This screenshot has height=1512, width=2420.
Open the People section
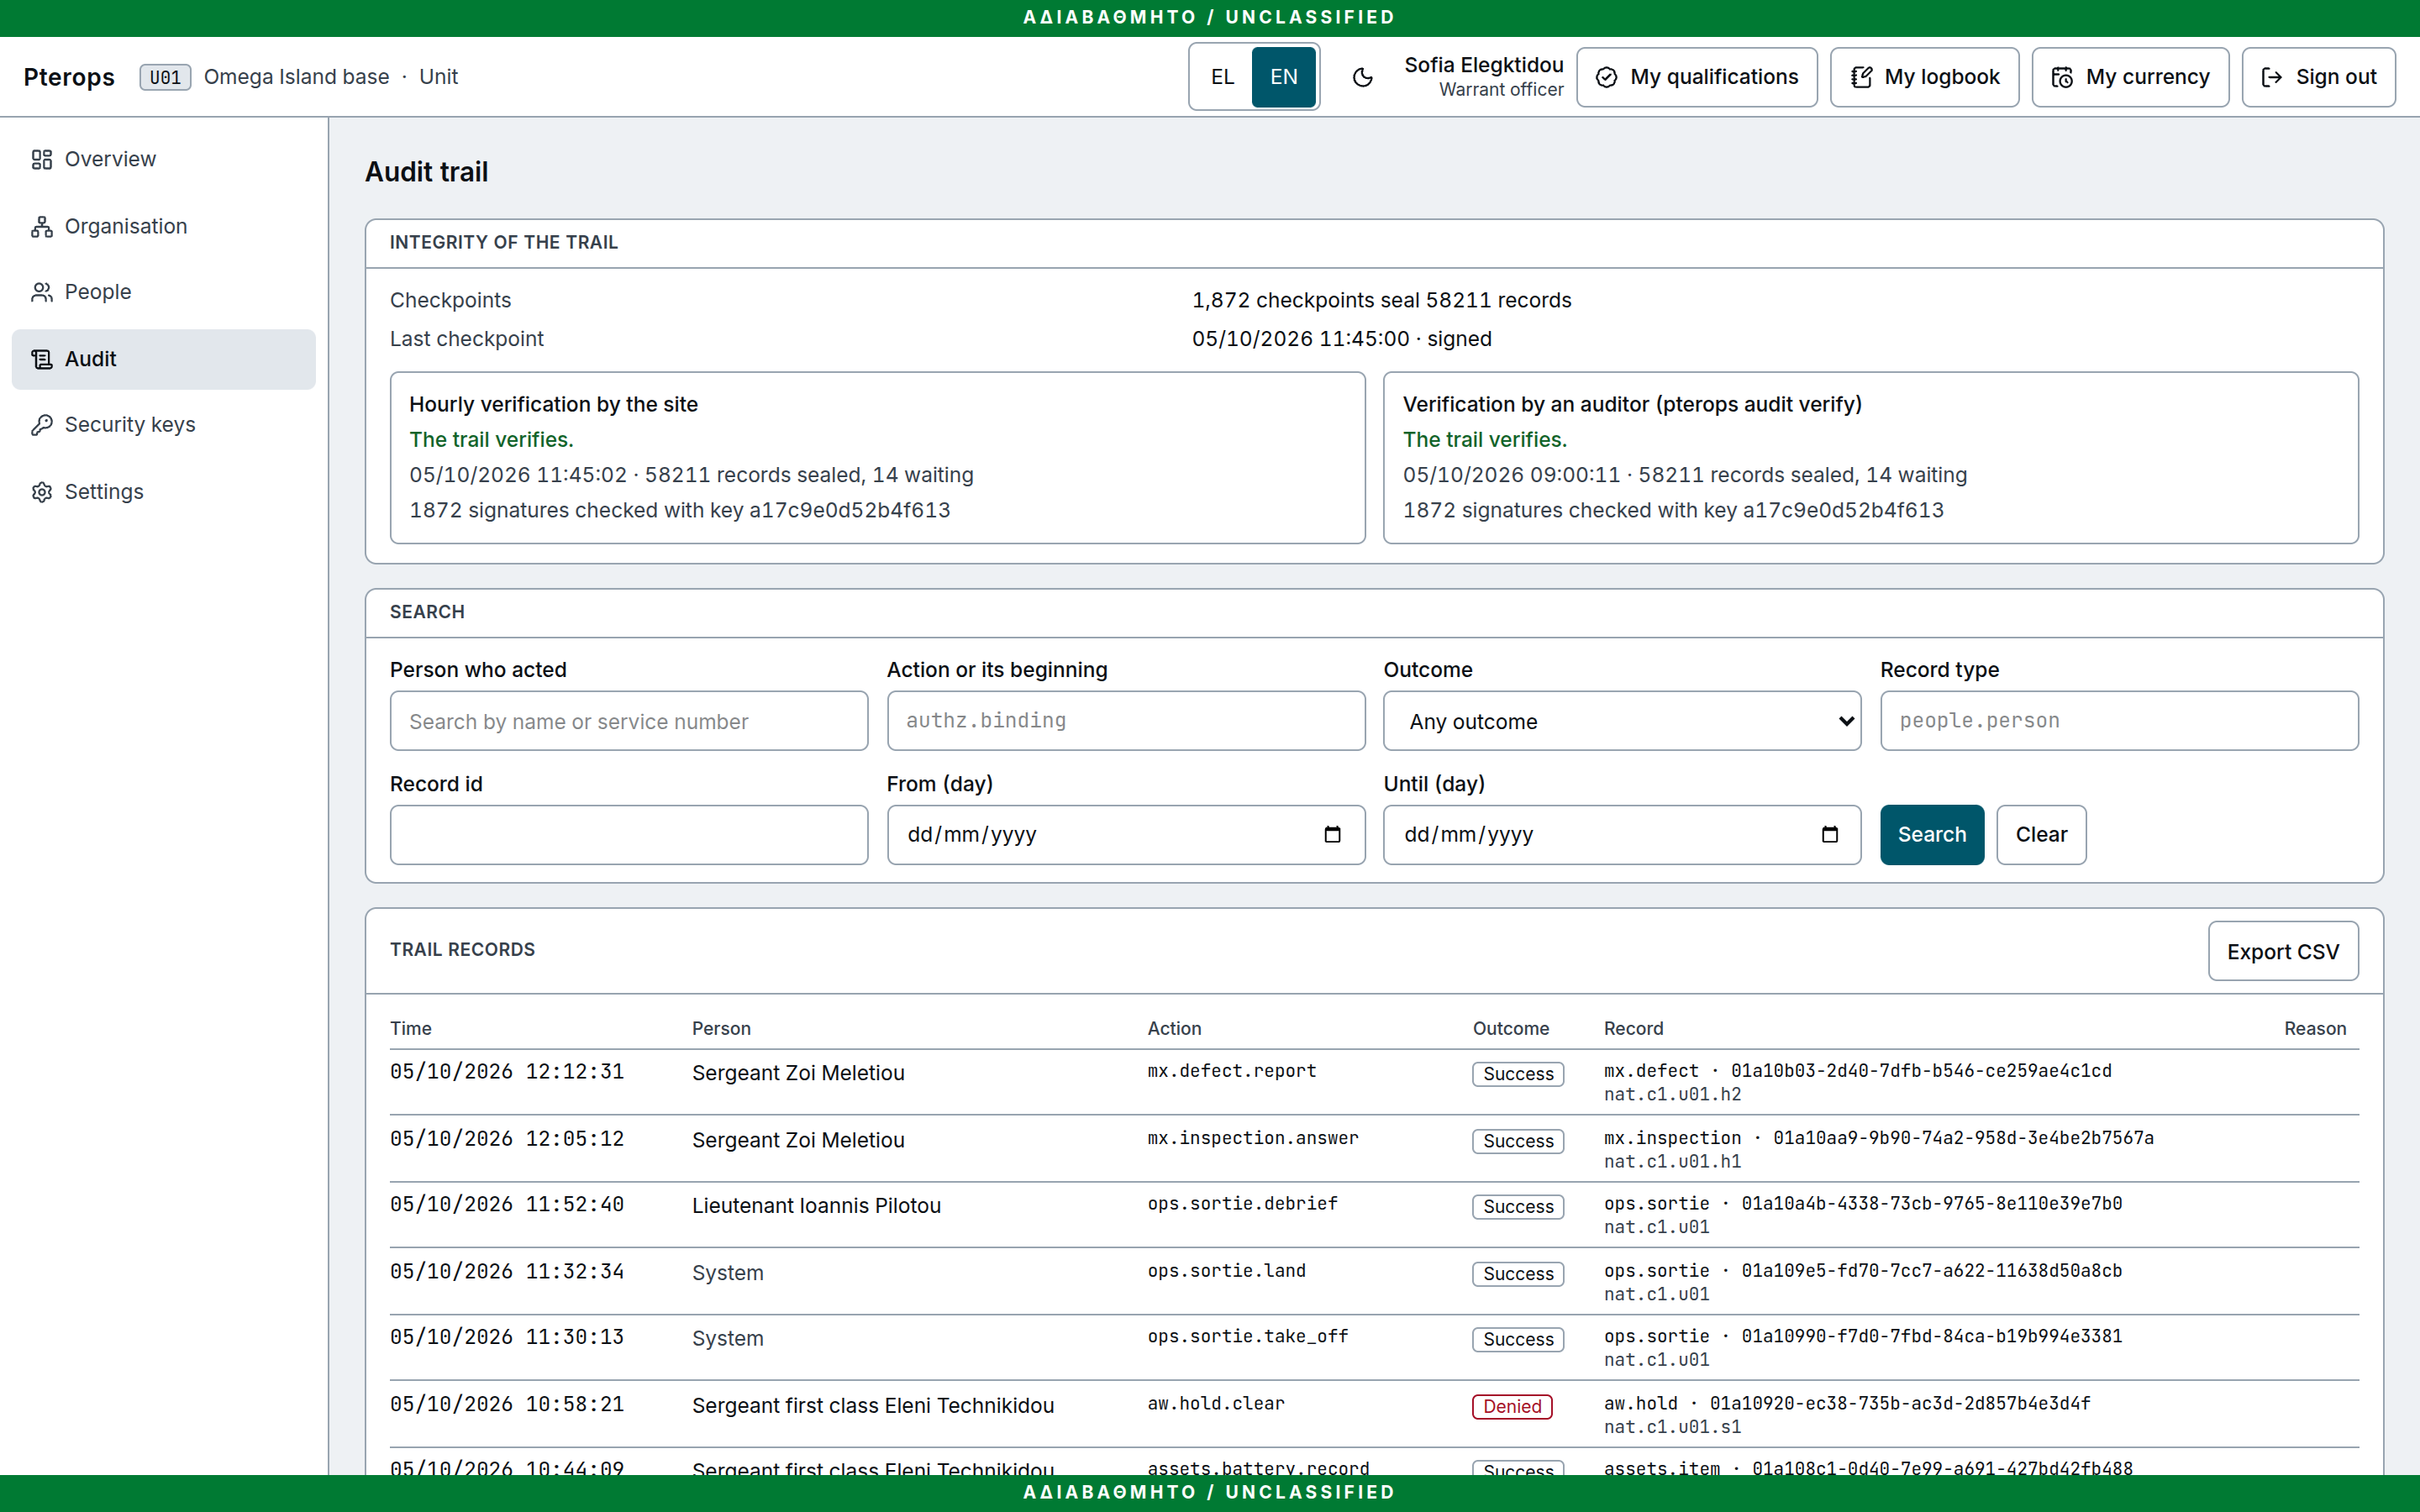164,292
